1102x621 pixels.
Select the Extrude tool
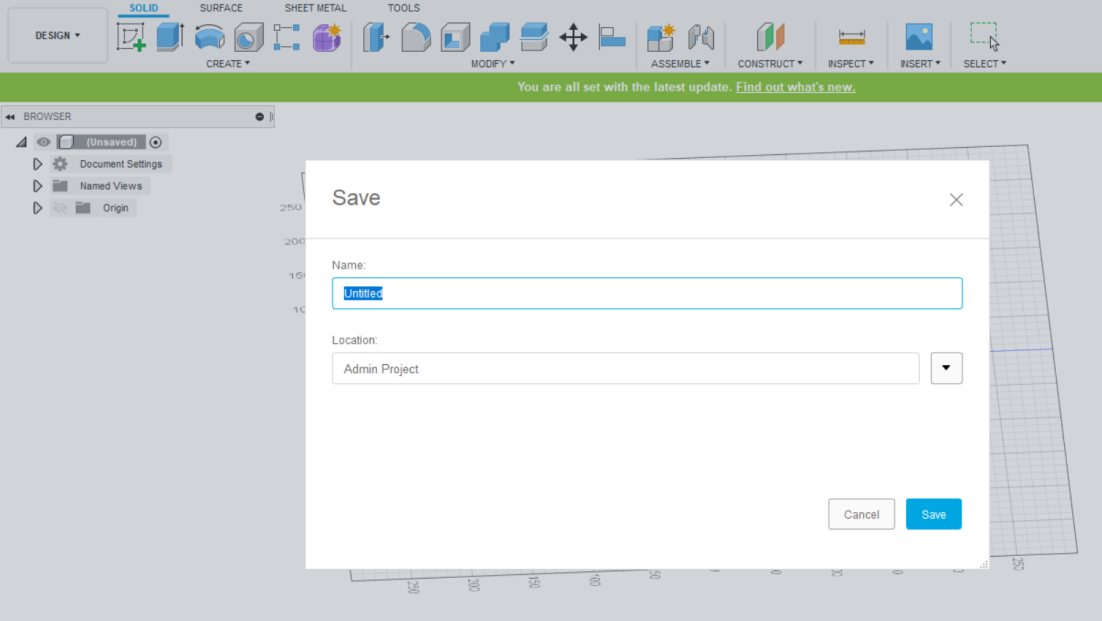pyautogui.click(x=170, y=37)
